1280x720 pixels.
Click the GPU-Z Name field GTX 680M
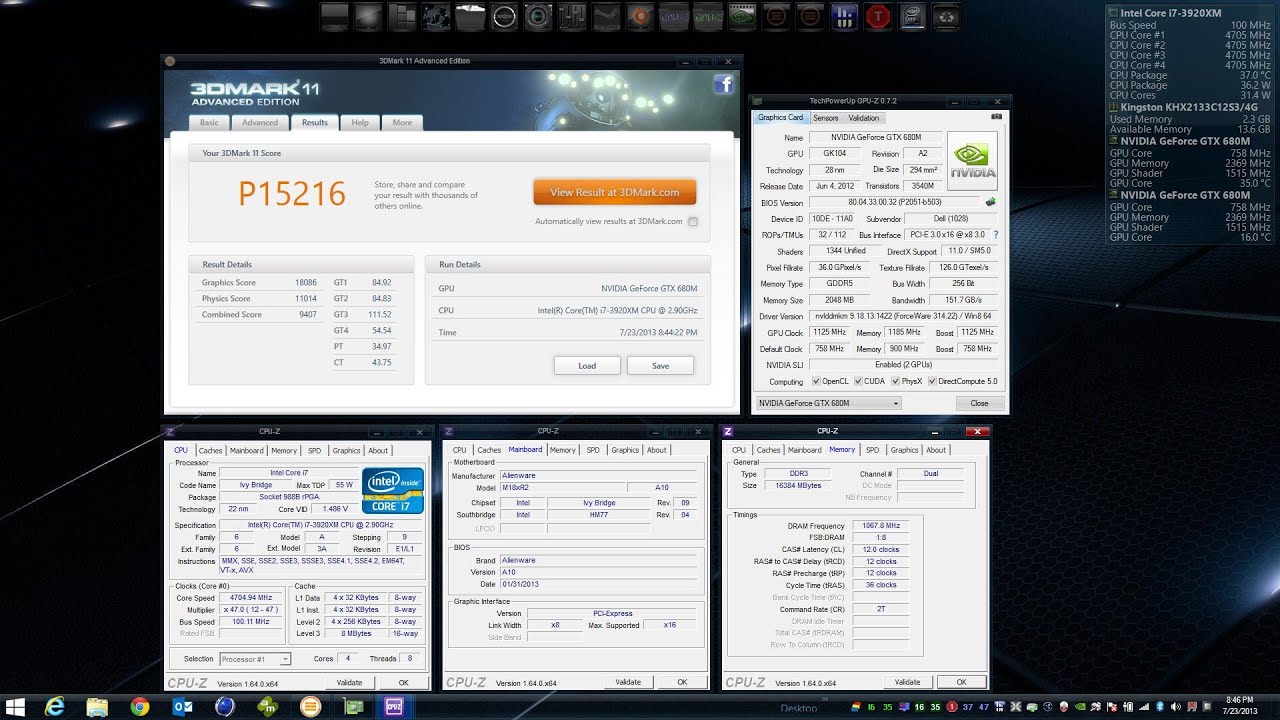pyautogui.click(x=874, y=137)
